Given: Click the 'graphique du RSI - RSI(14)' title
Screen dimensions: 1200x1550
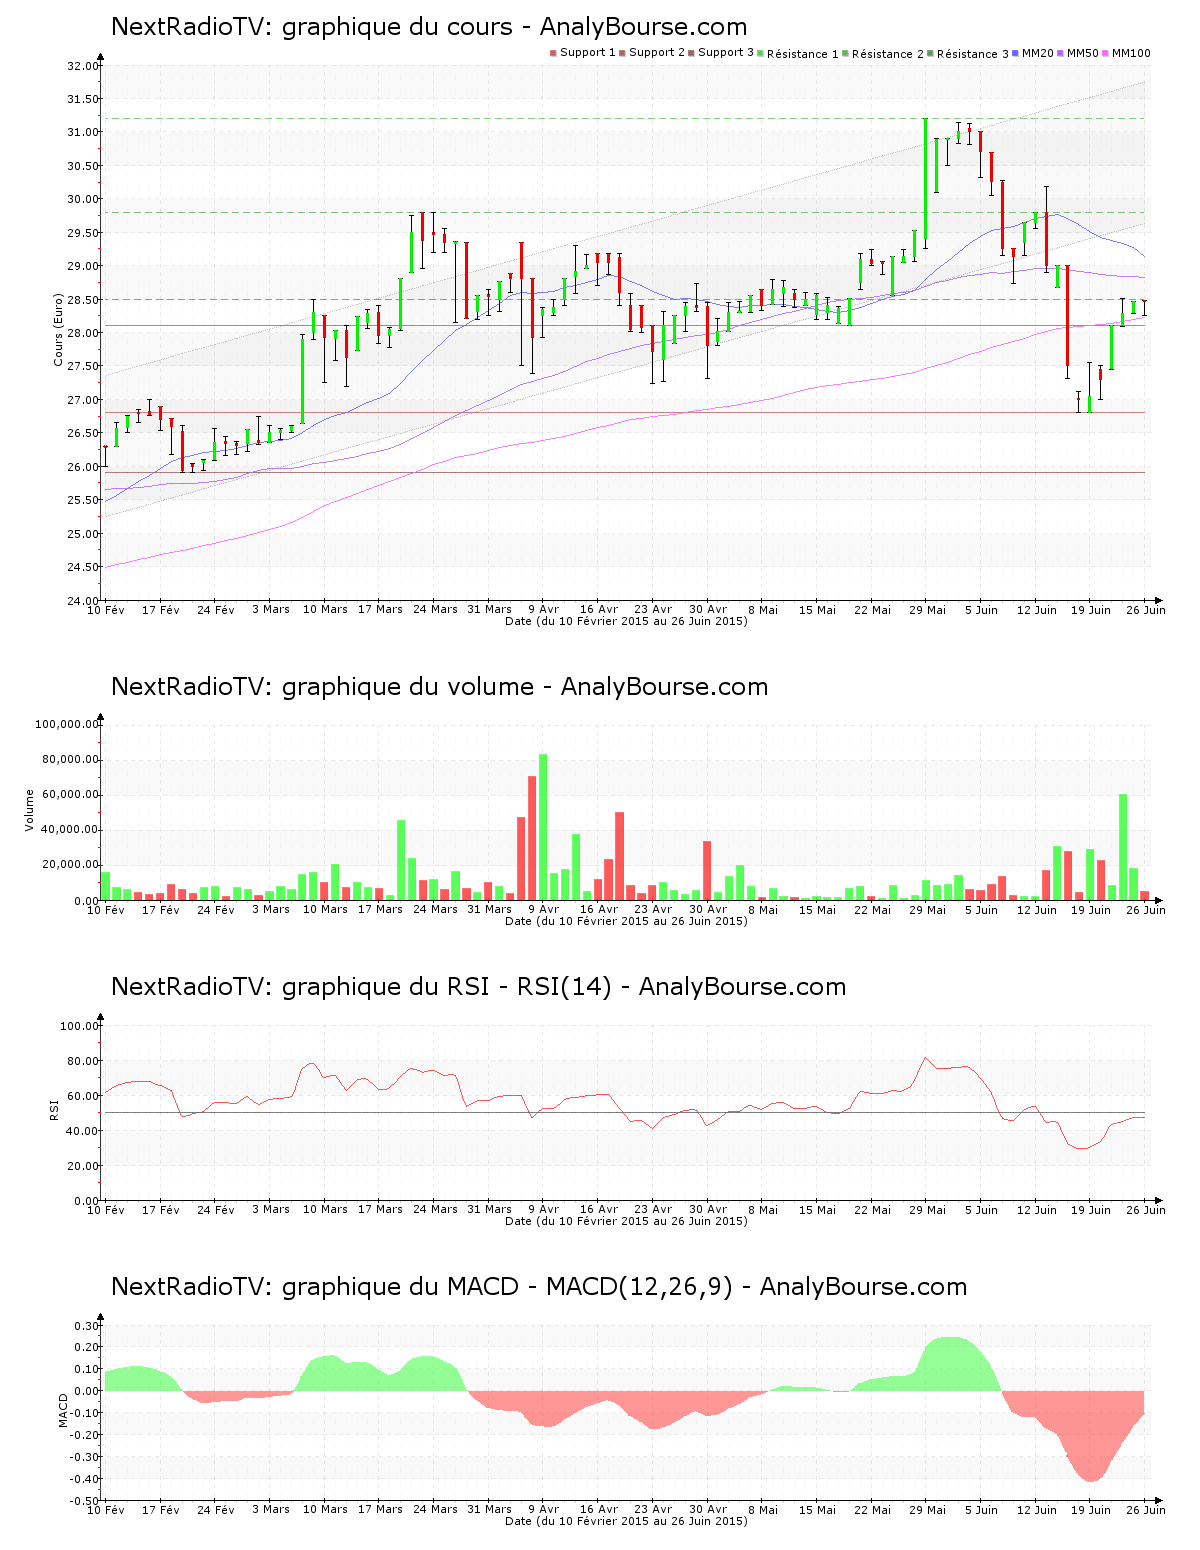Looking at the screenshot, I should click(x=479, y=987).
